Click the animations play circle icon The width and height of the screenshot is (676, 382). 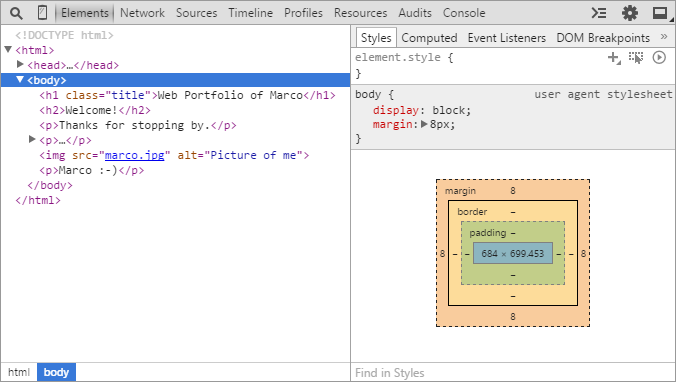tap(659, 57)
